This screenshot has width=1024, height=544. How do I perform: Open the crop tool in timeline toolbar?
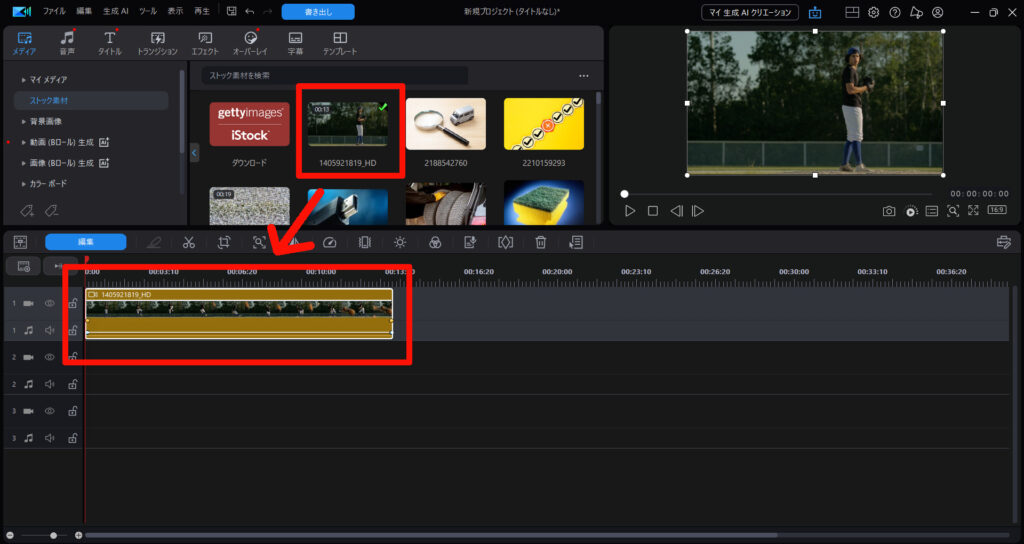[224, 242]
